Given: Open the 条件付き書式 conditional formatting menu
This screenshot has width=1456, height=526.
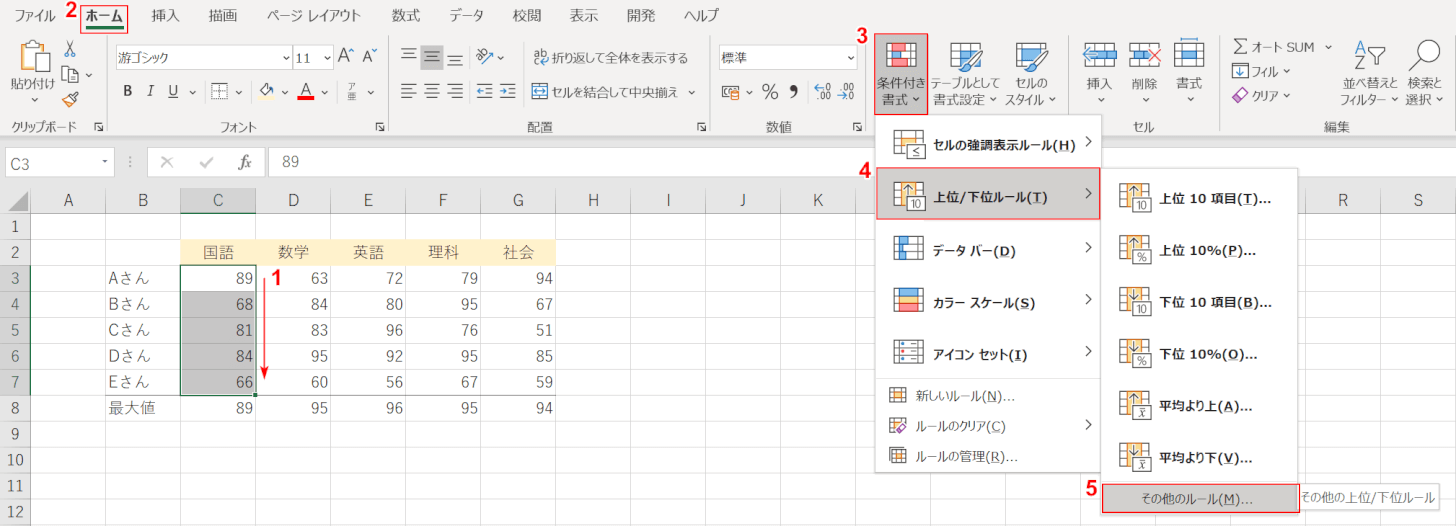Looking at the screenshot, I should 901,74.
